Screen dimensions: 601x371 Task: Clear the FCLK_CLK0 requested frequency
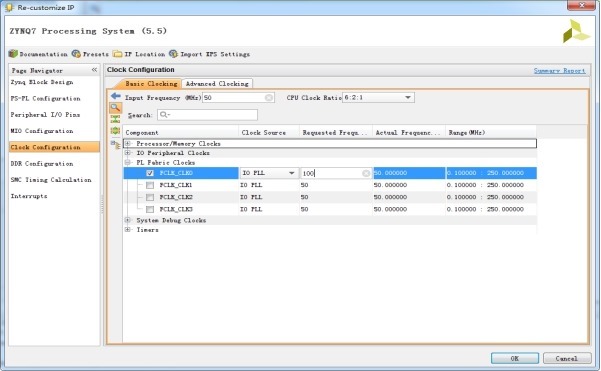click(366, 173)
